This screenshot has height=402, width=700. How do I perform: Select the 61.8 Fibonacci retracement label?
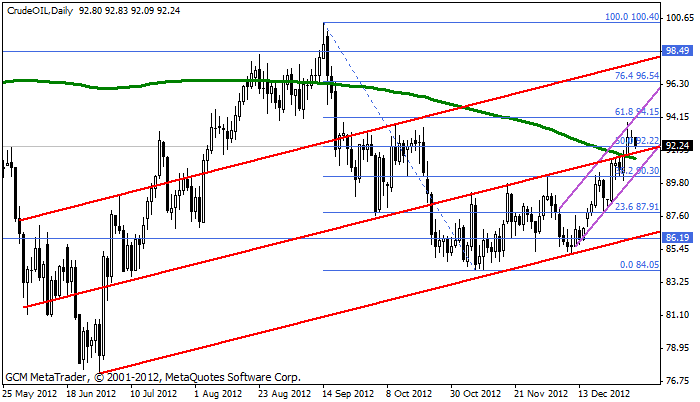coord(636,113)
